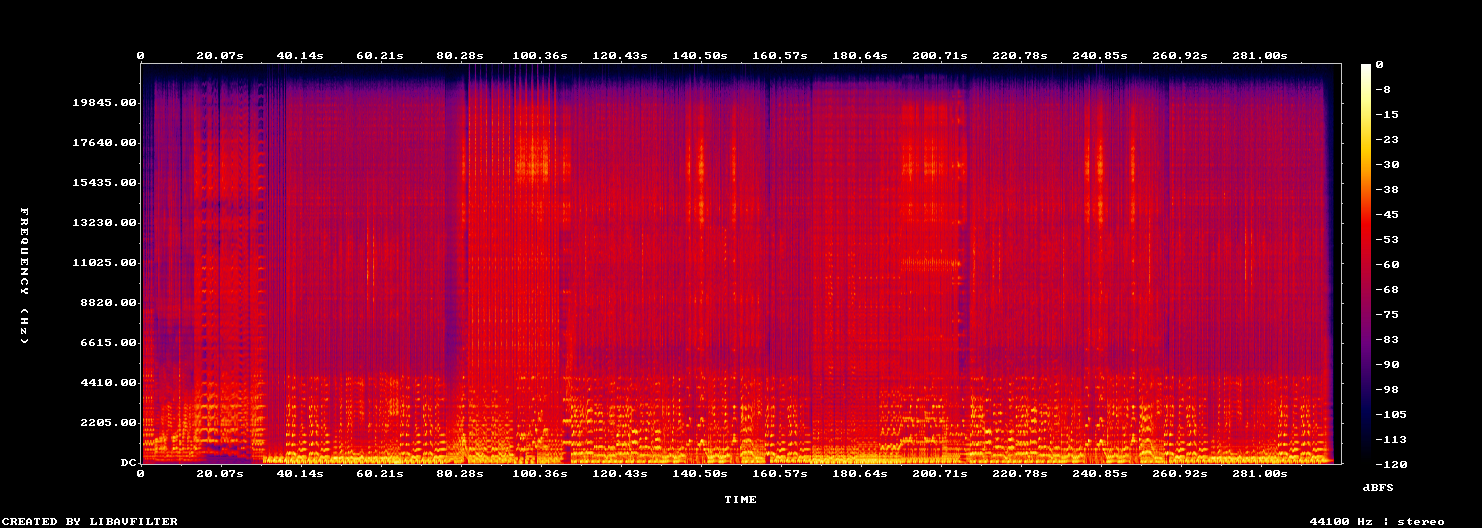Viewport: 1482px width, 528px height.
Task: Select the -83 dBFS scale value
Action: (x=1386, y=340)
